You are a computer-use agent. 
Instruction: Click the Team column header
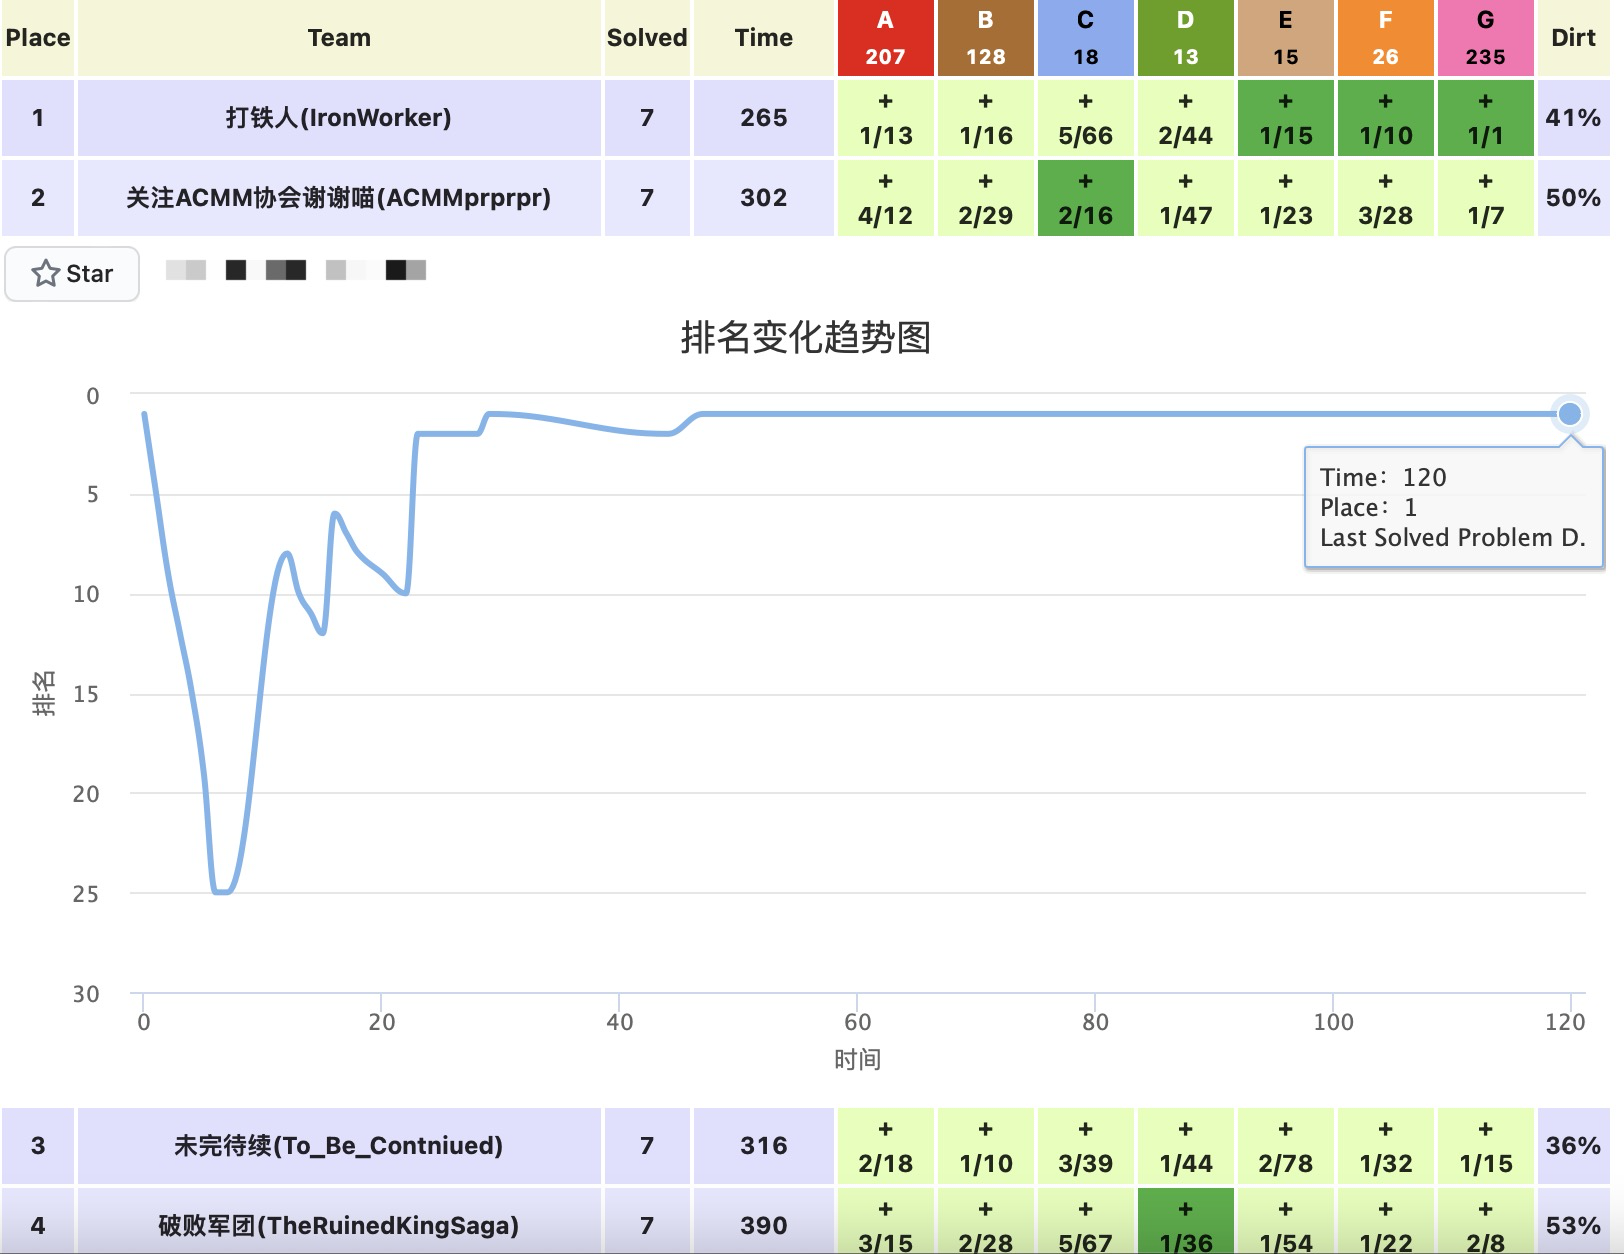click(x=339, y=38)
